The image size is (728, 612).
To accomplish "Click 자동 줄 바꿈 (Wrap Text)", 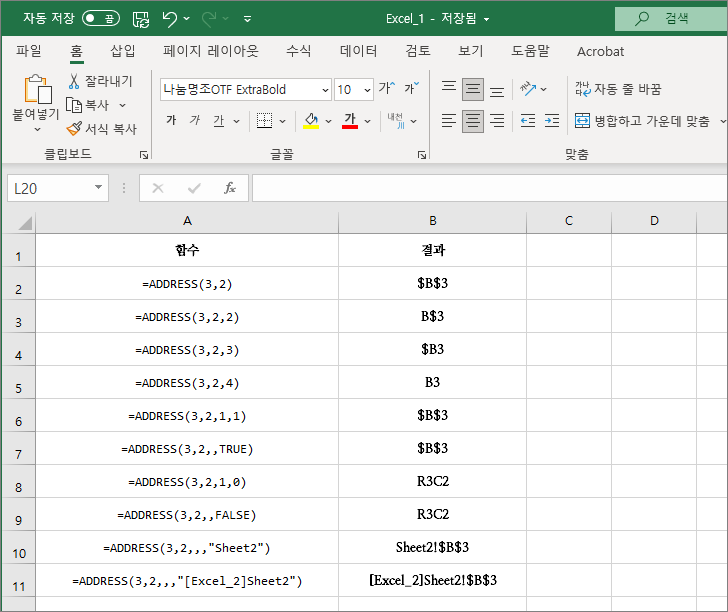I will pos(618,89).
